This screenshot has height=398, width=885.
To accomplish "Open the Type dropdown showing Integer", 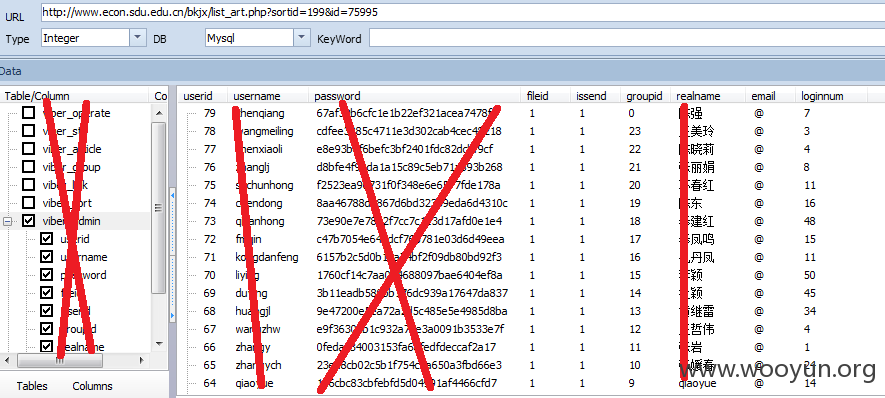I will tap(138, 38).
